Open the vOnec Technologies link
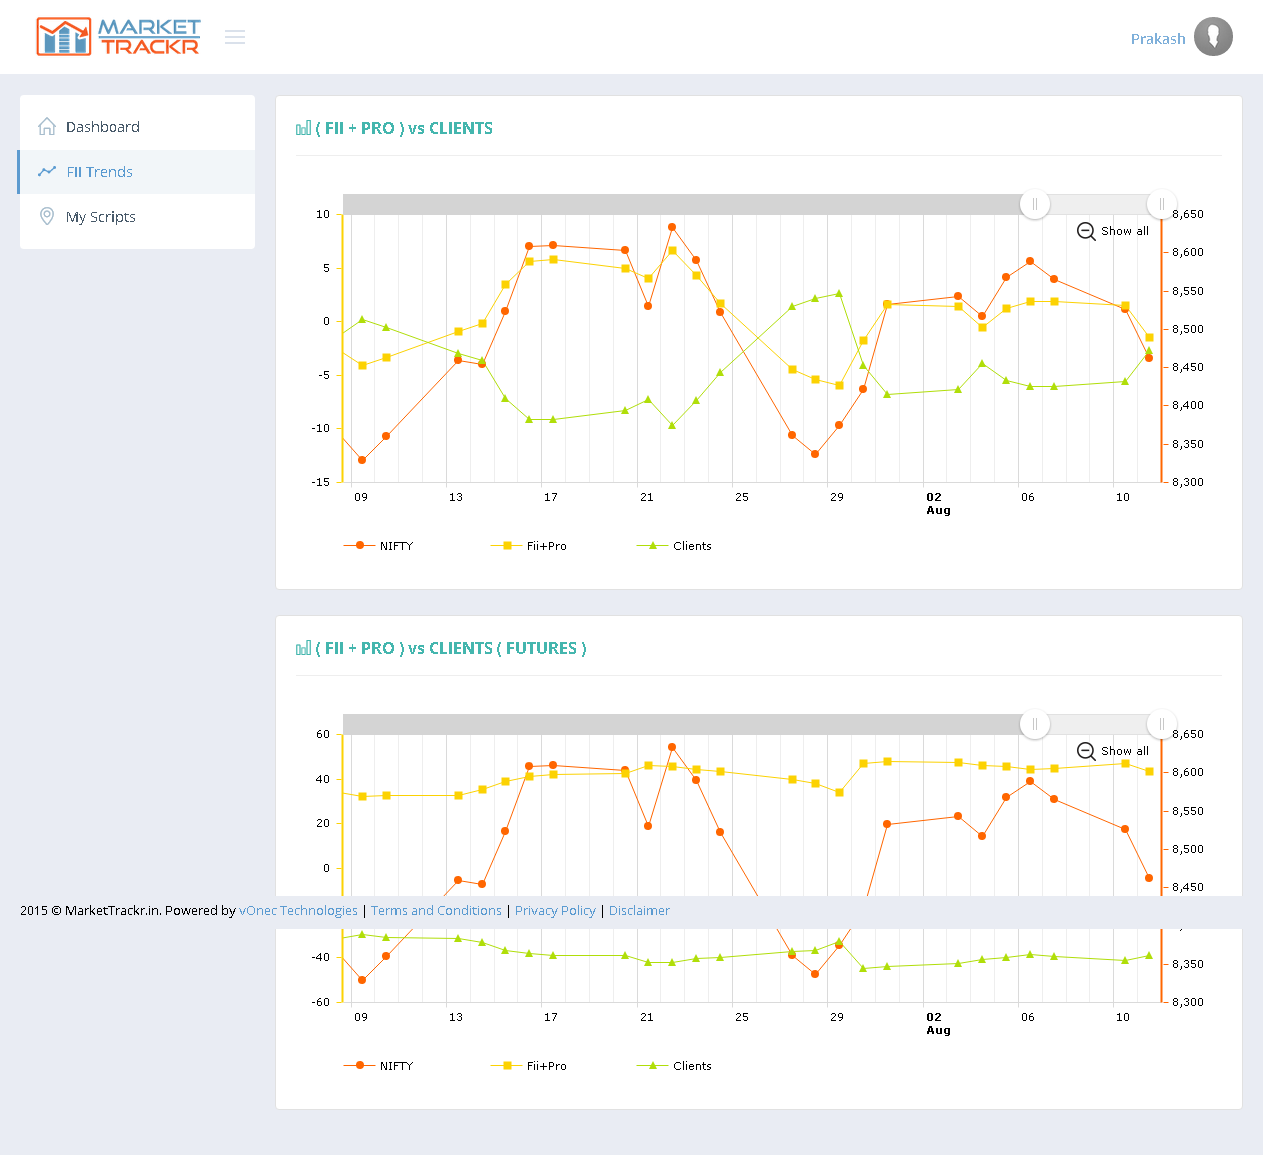Screen dimensions: 1263x1155 pos(298,911)
